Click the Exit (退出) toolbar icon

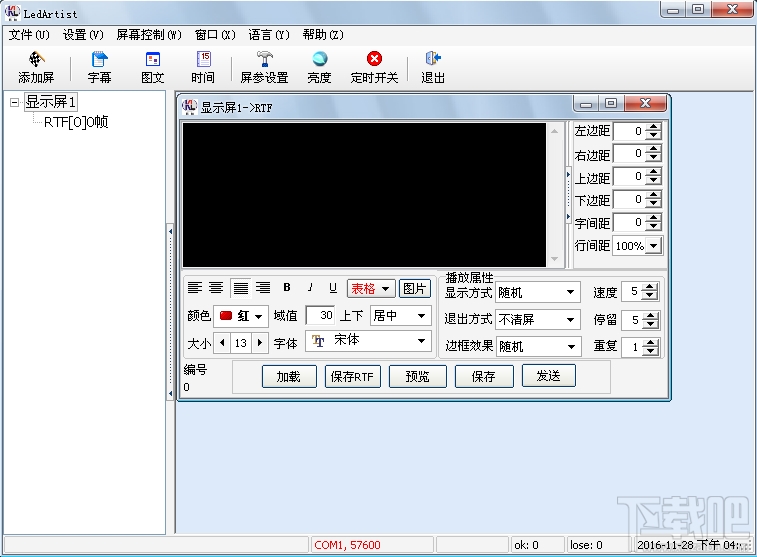coord(433,68)
